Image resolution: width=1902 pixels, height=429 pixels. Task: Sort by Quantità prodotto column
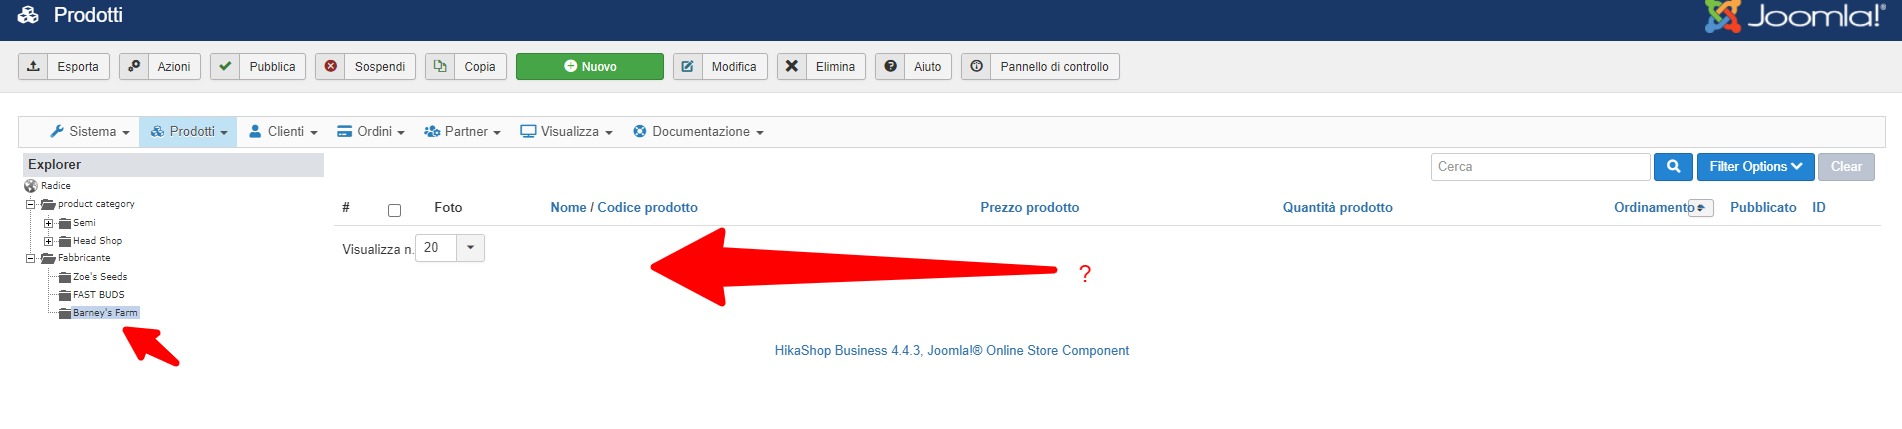[x=1337, y=208]
